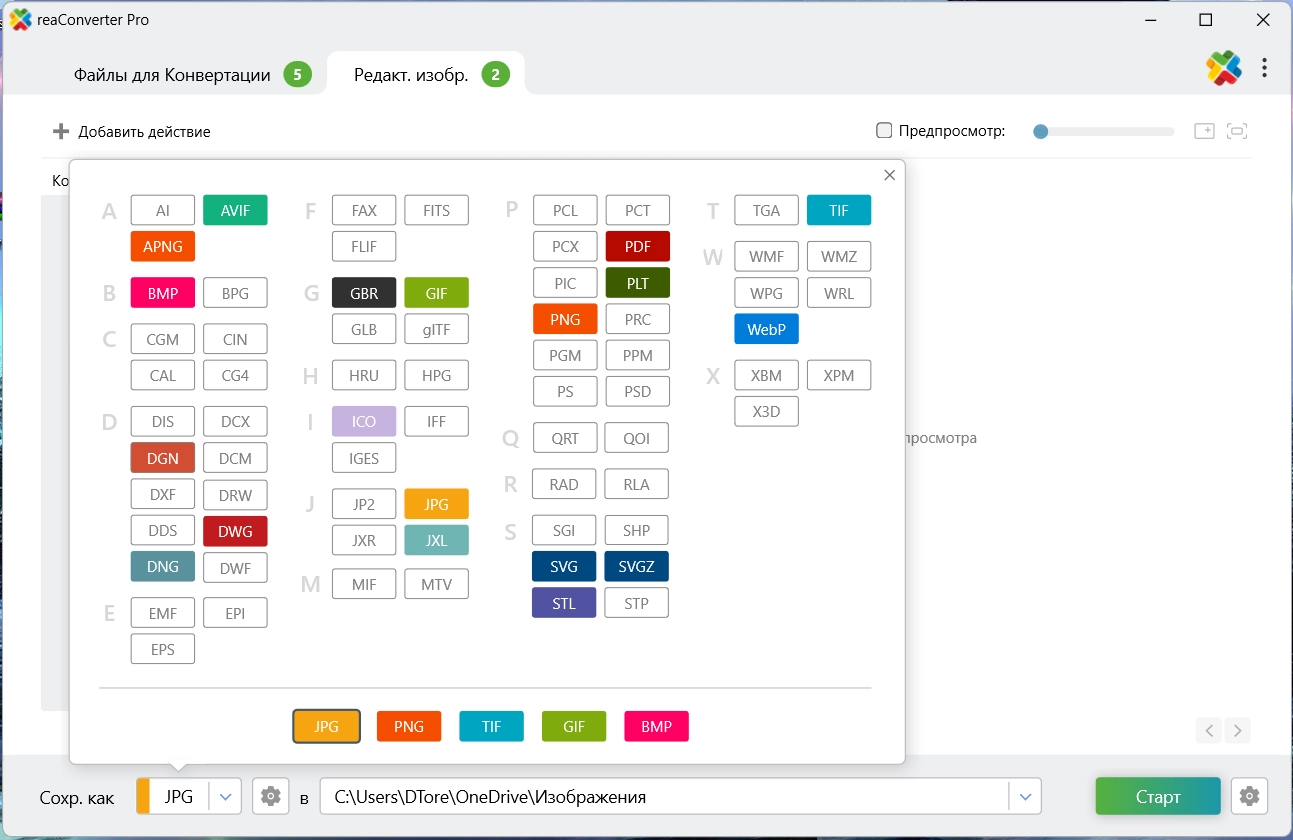Open the settings gear next to Старт
The image size is (1293, 840).
click(x=1249, y=797)
